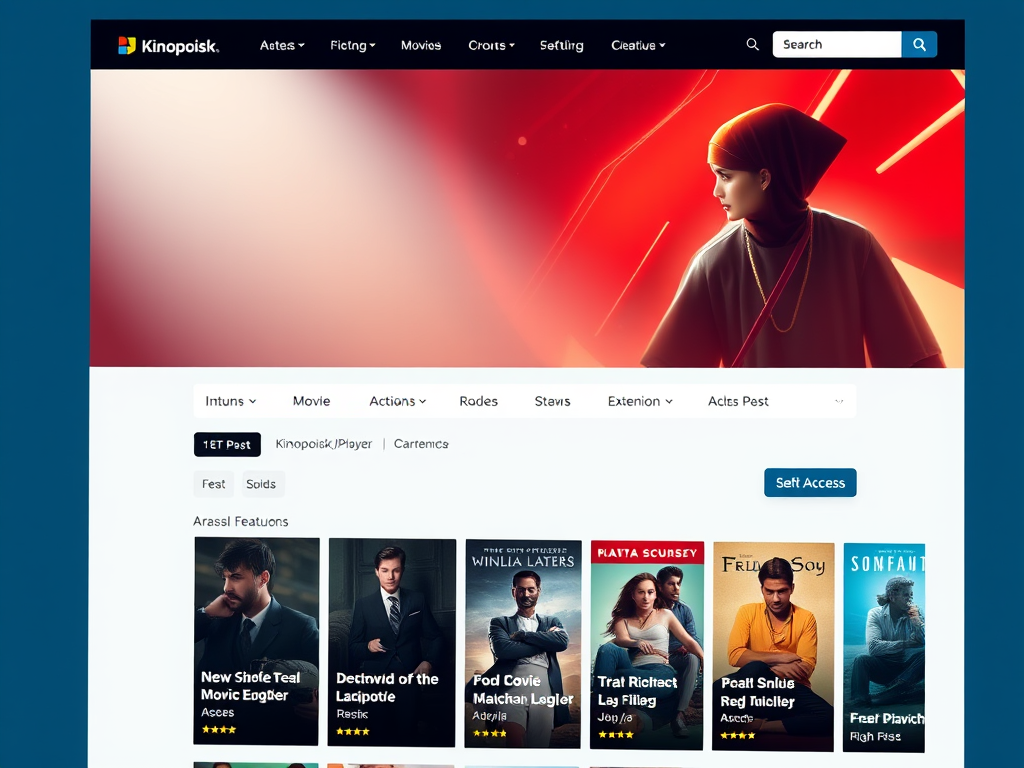Click the Seft Access button
This screenshot has height=768, width=1024.
810,483
